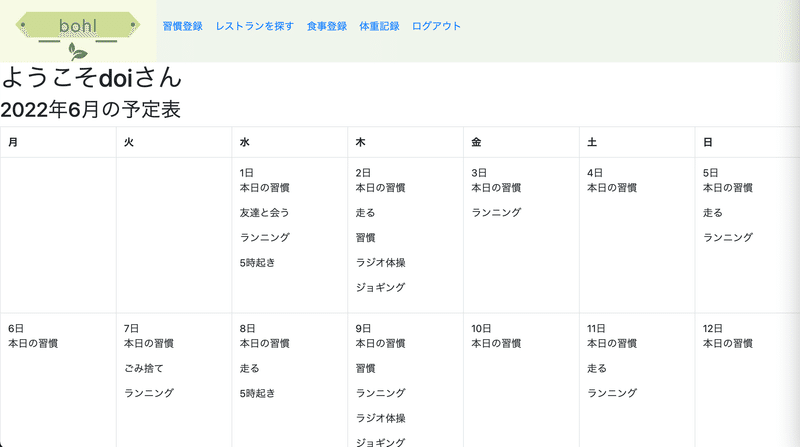Click the bohl logo

click(78, 31)
